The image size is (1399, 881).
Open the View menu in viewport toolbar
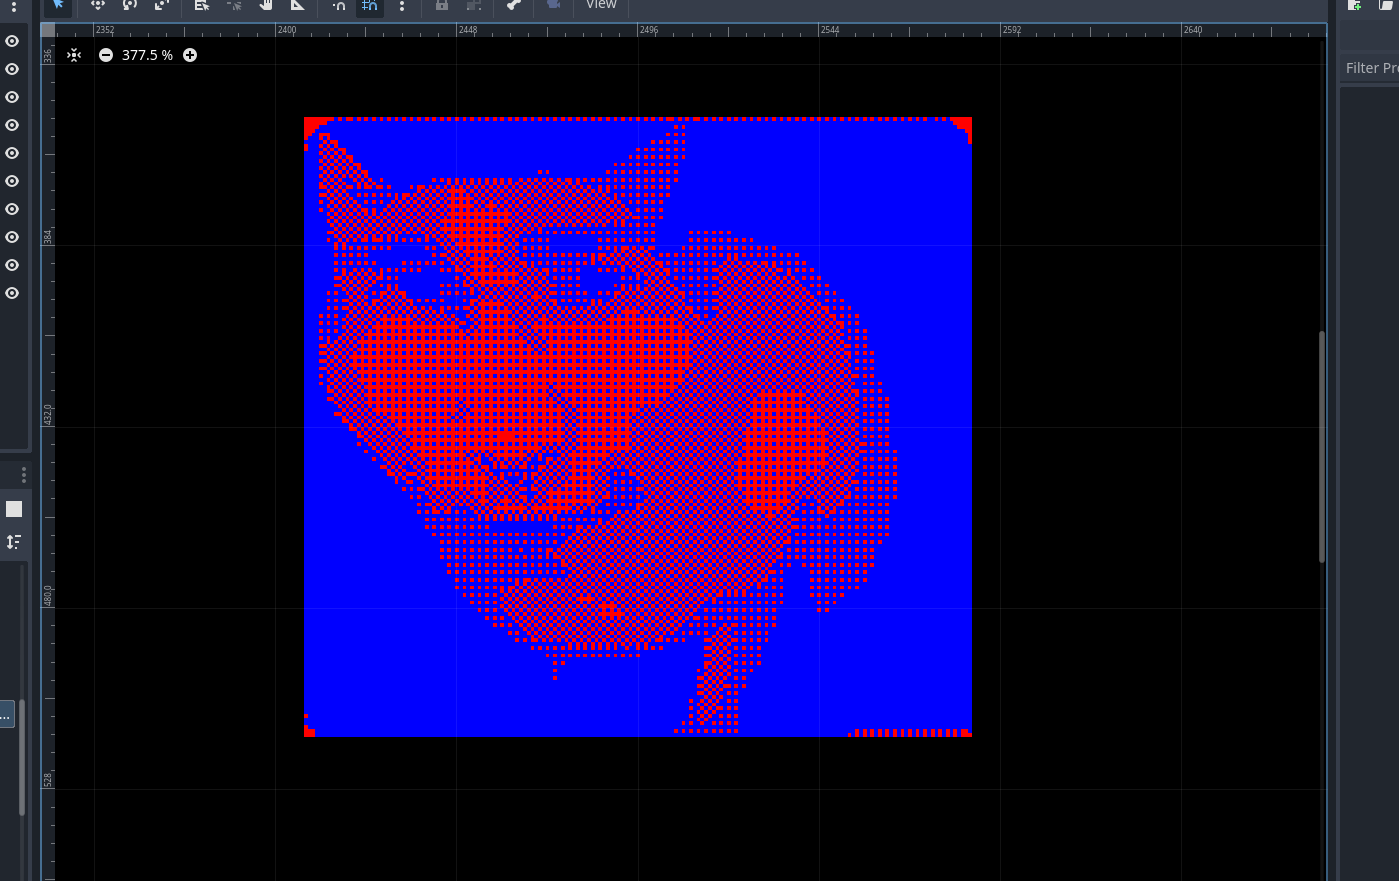(601, 4)
